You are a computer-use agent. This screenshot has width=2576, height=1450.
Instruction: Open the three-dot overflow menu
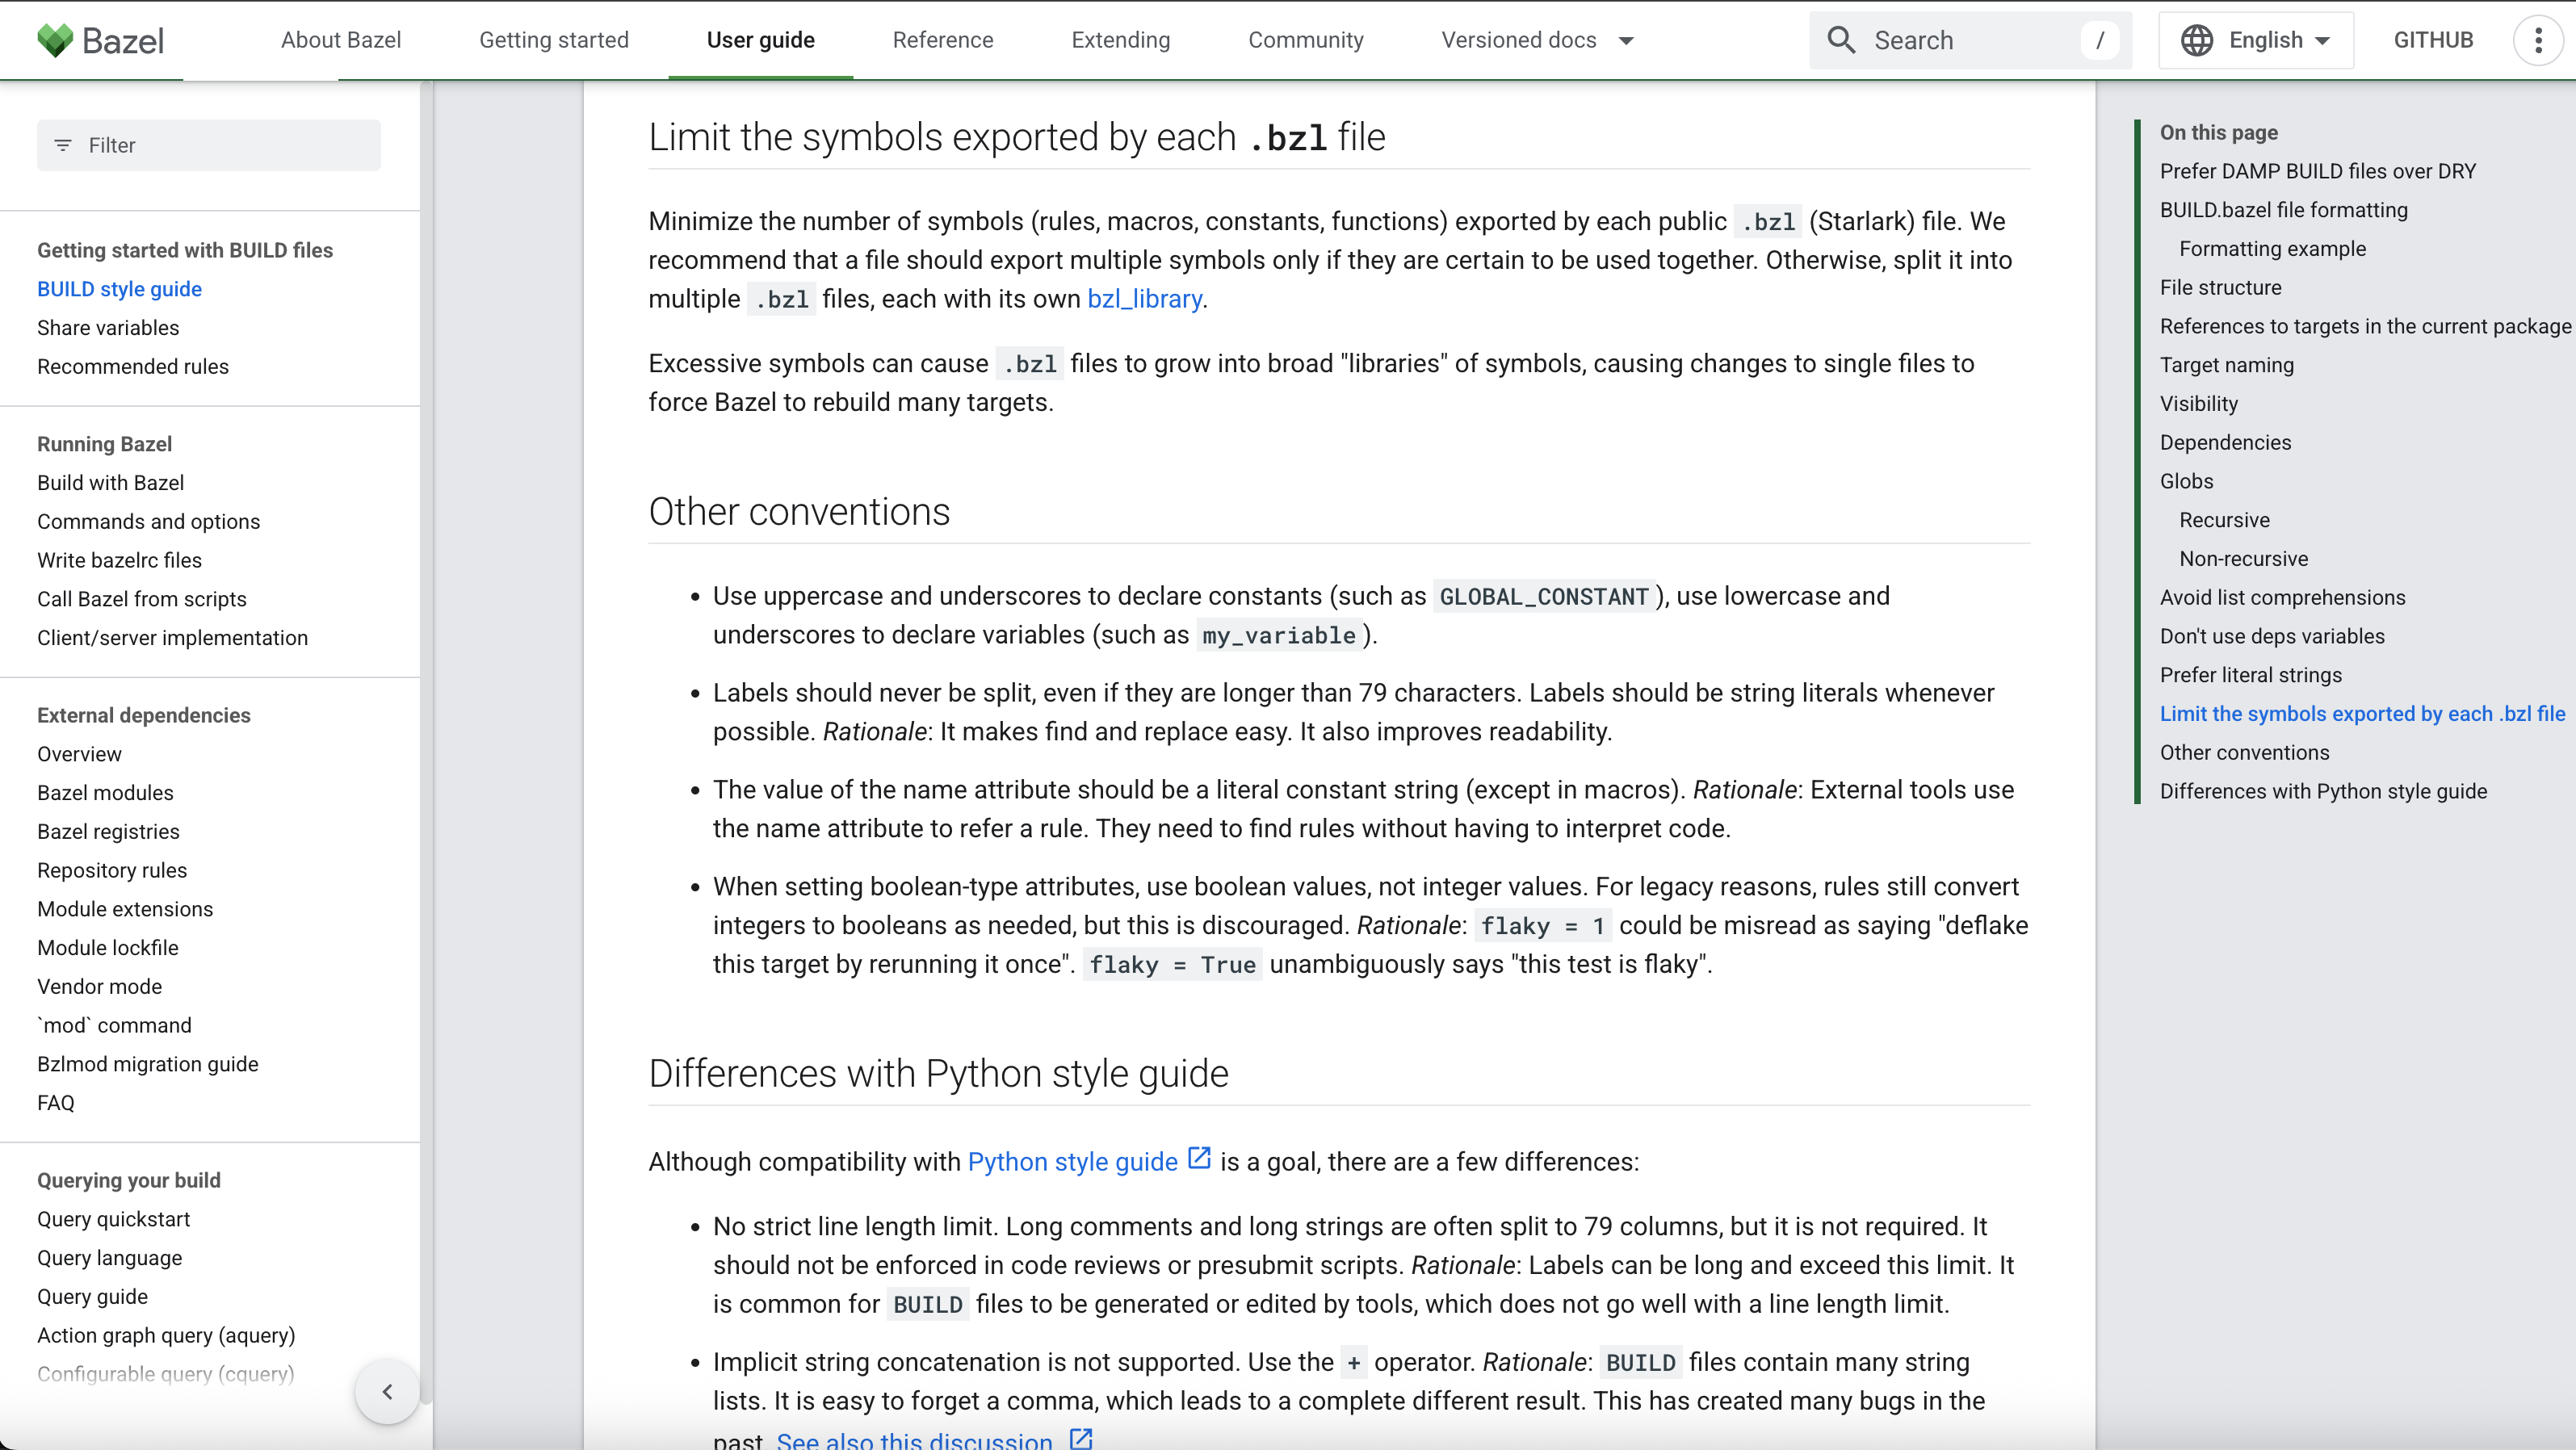coord(2537,40)
